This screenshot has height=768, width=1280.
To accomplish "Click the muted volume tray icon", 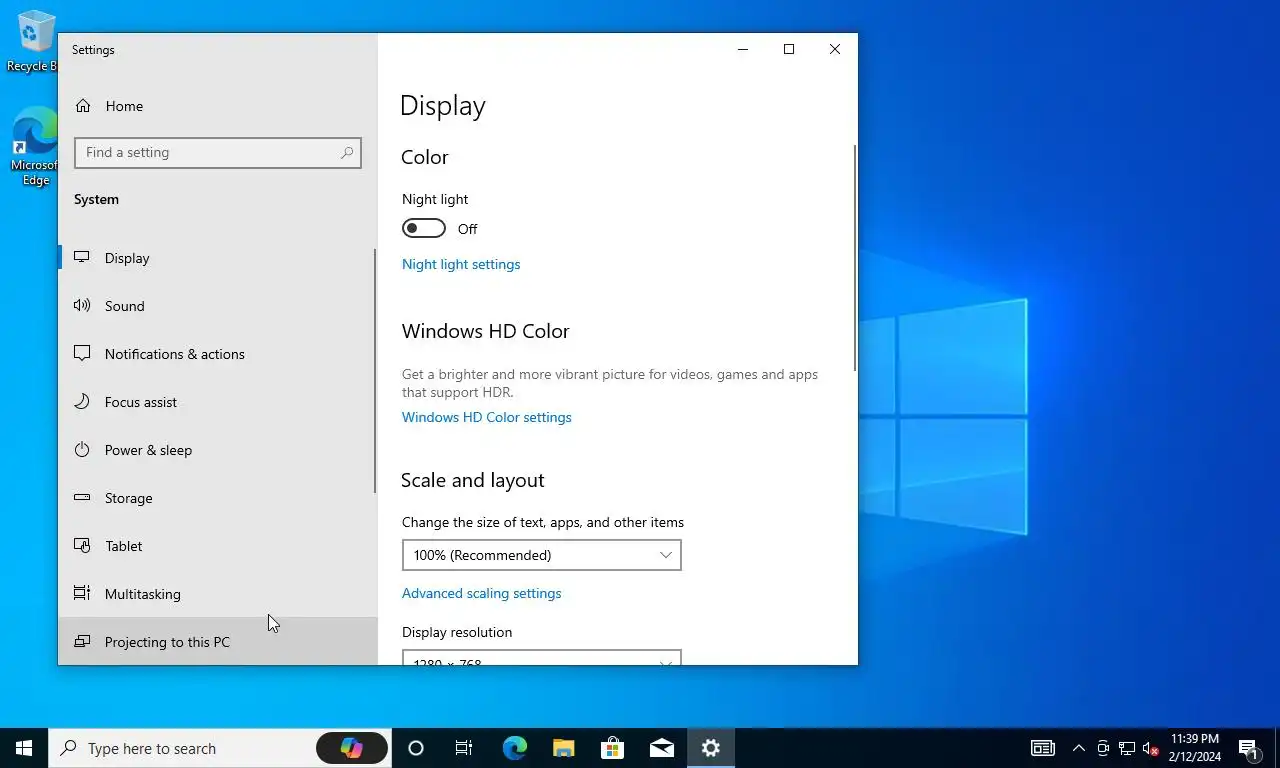I will coord(1150,748).
